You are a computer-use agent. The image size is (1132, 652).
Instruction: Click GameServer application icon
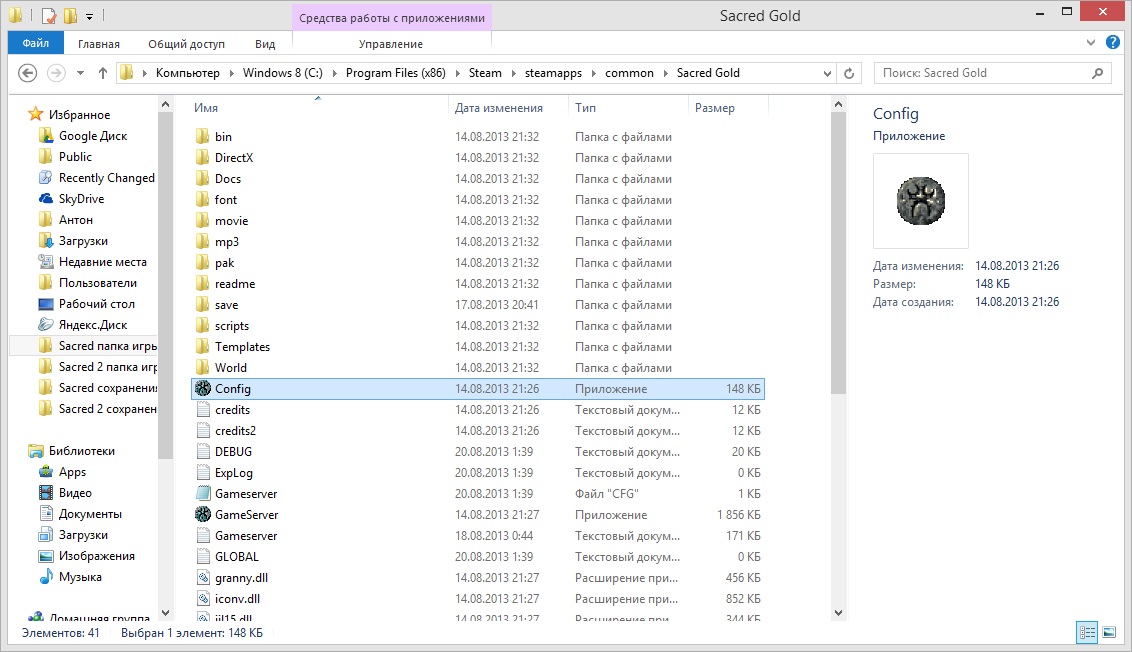203,515
